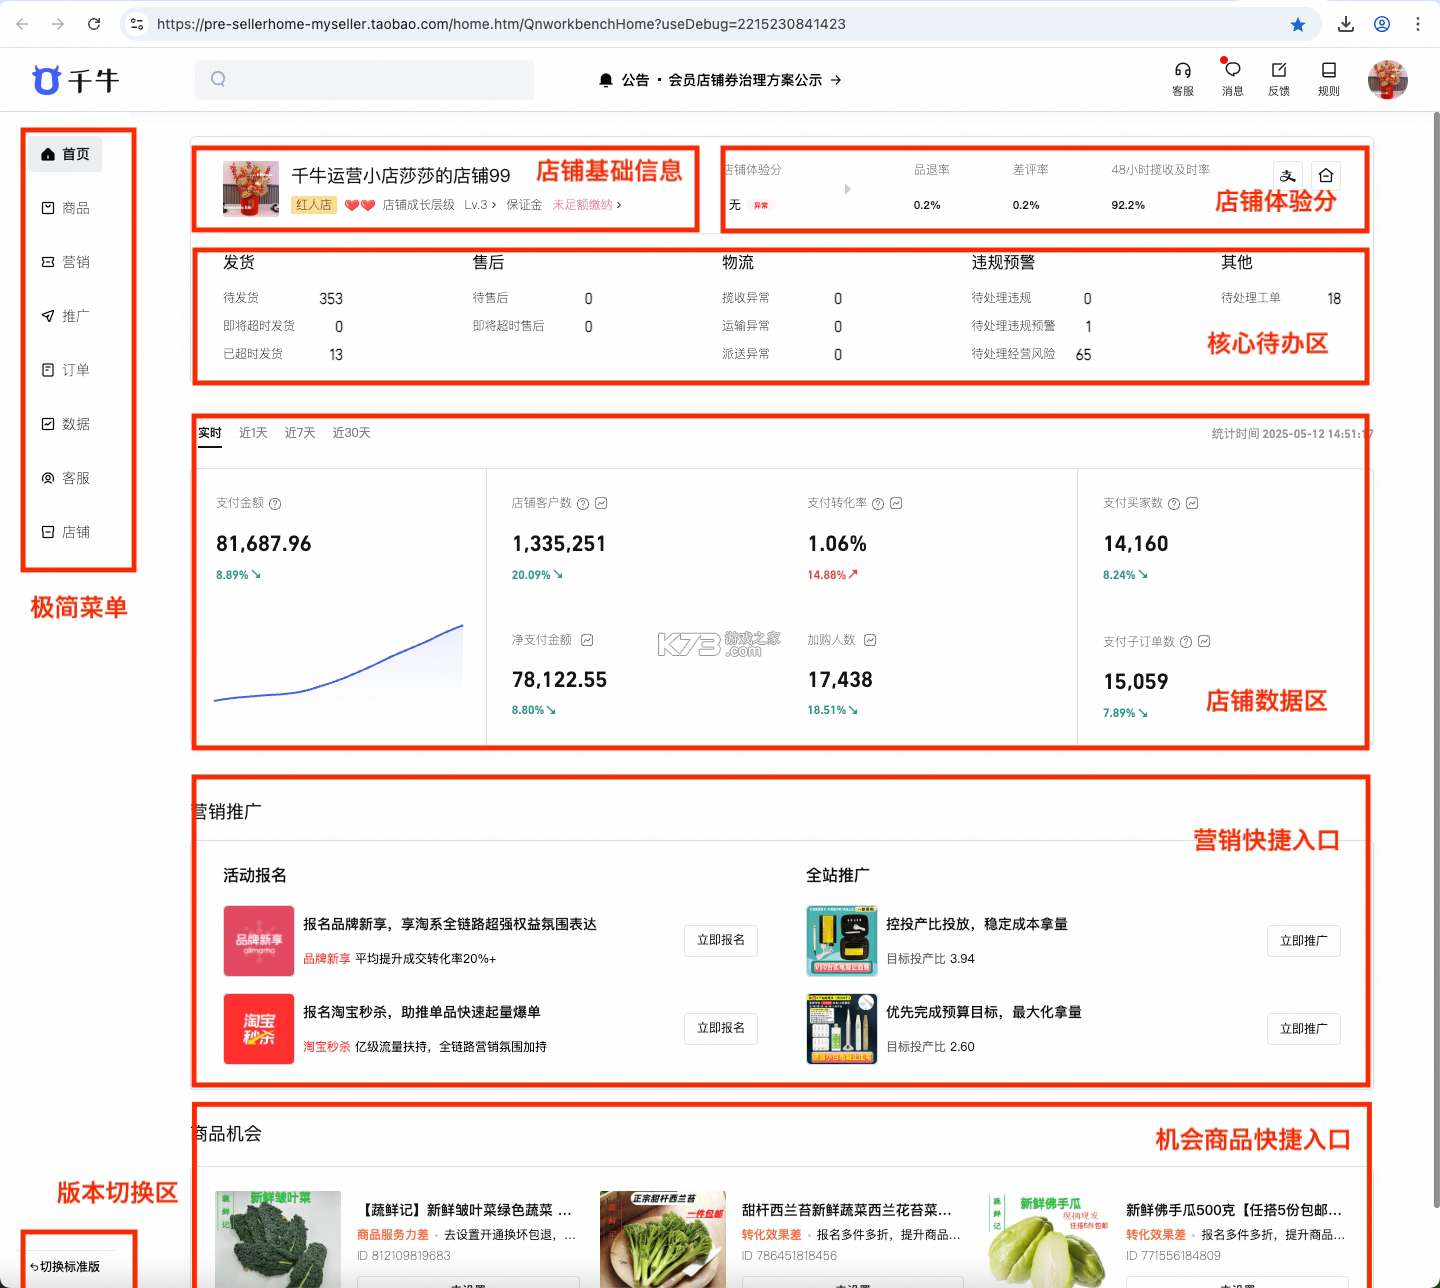Image resolution: width=1440 pixels, height=1288 pixels.
Task: Click the house icon in 店铺体验分 panel
Action: pyautogui.click(x=1326, y=176)
